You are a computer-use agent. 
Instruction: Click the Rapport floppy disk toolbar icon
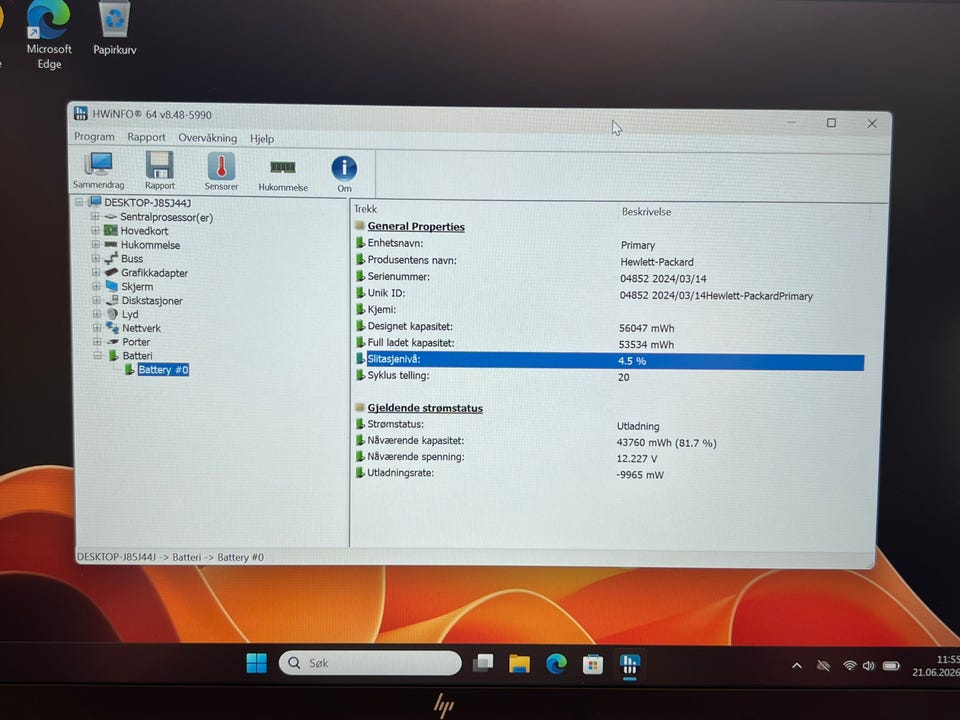(x=160, y=170)
